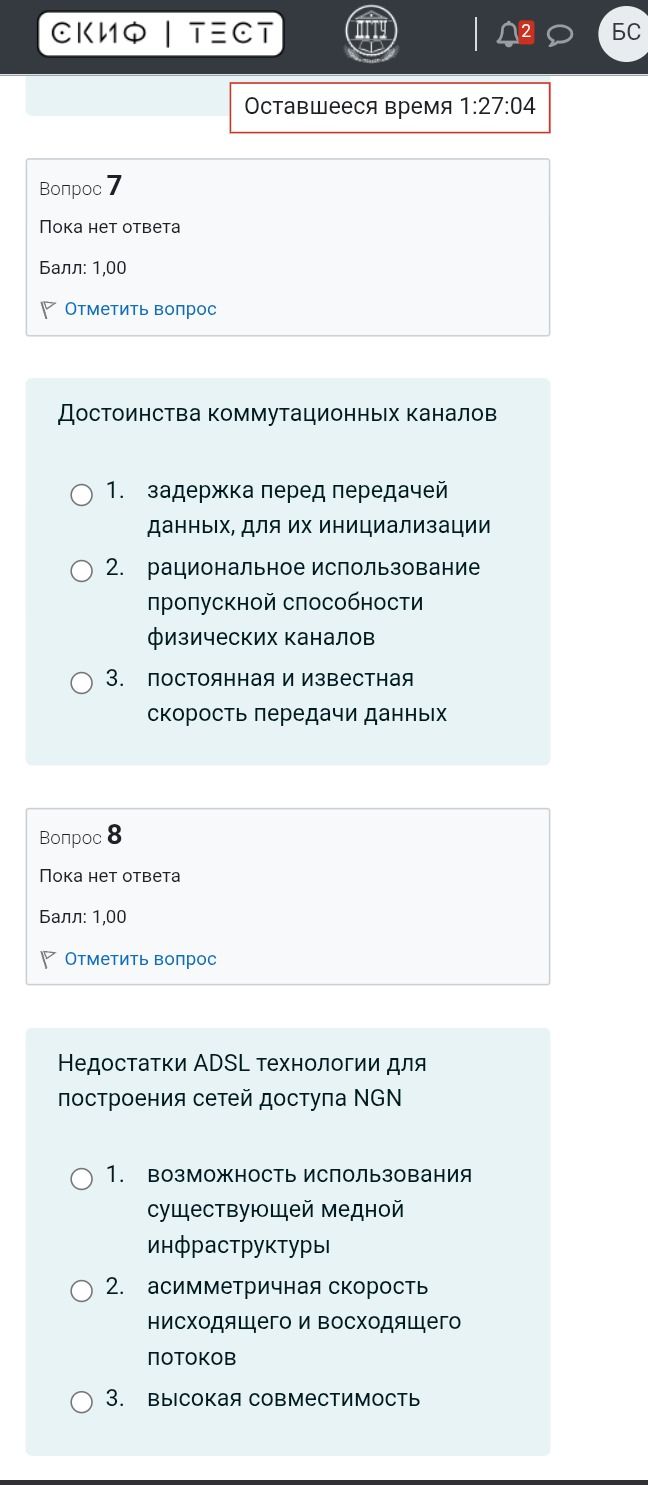Select 'высокая совместимость' radio button
Image resolution: width=648 pixels, height=1485 pixels.
(x=81, y=1403)
